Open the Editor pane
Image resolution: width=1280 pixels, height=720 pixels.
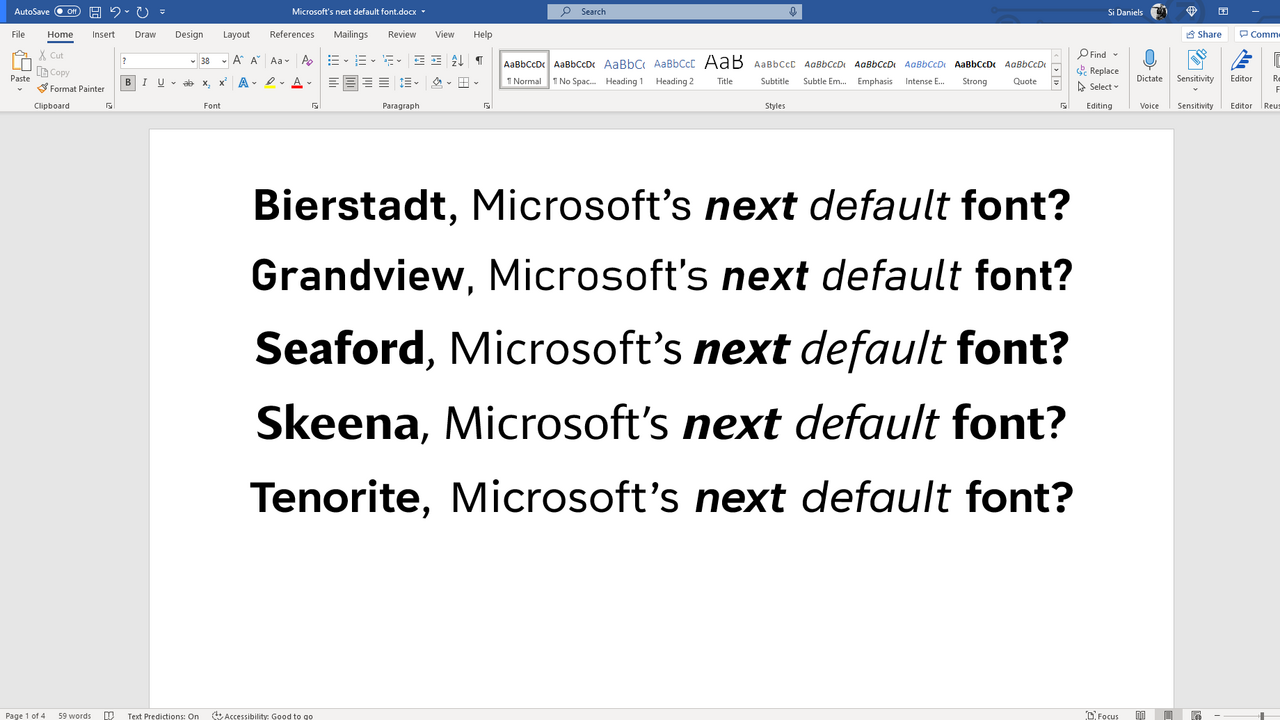(x=1241, y=67)
